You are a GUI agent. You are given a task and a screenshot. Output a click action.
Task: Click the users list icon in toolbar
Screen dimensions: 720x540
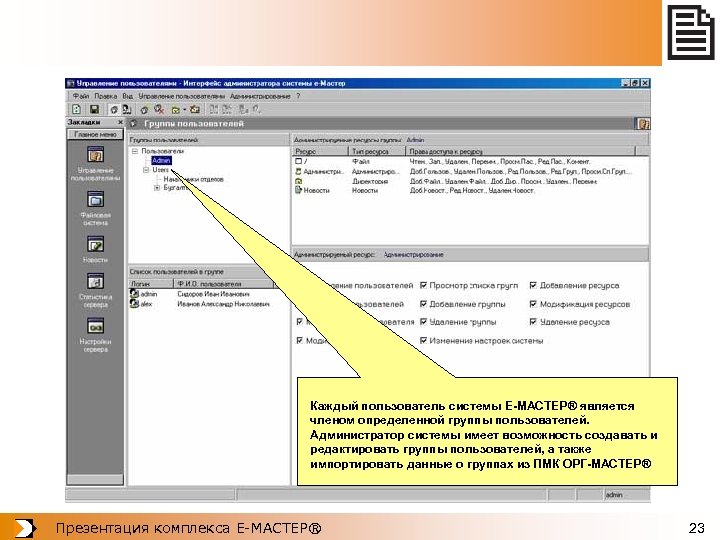coord(127,109)
